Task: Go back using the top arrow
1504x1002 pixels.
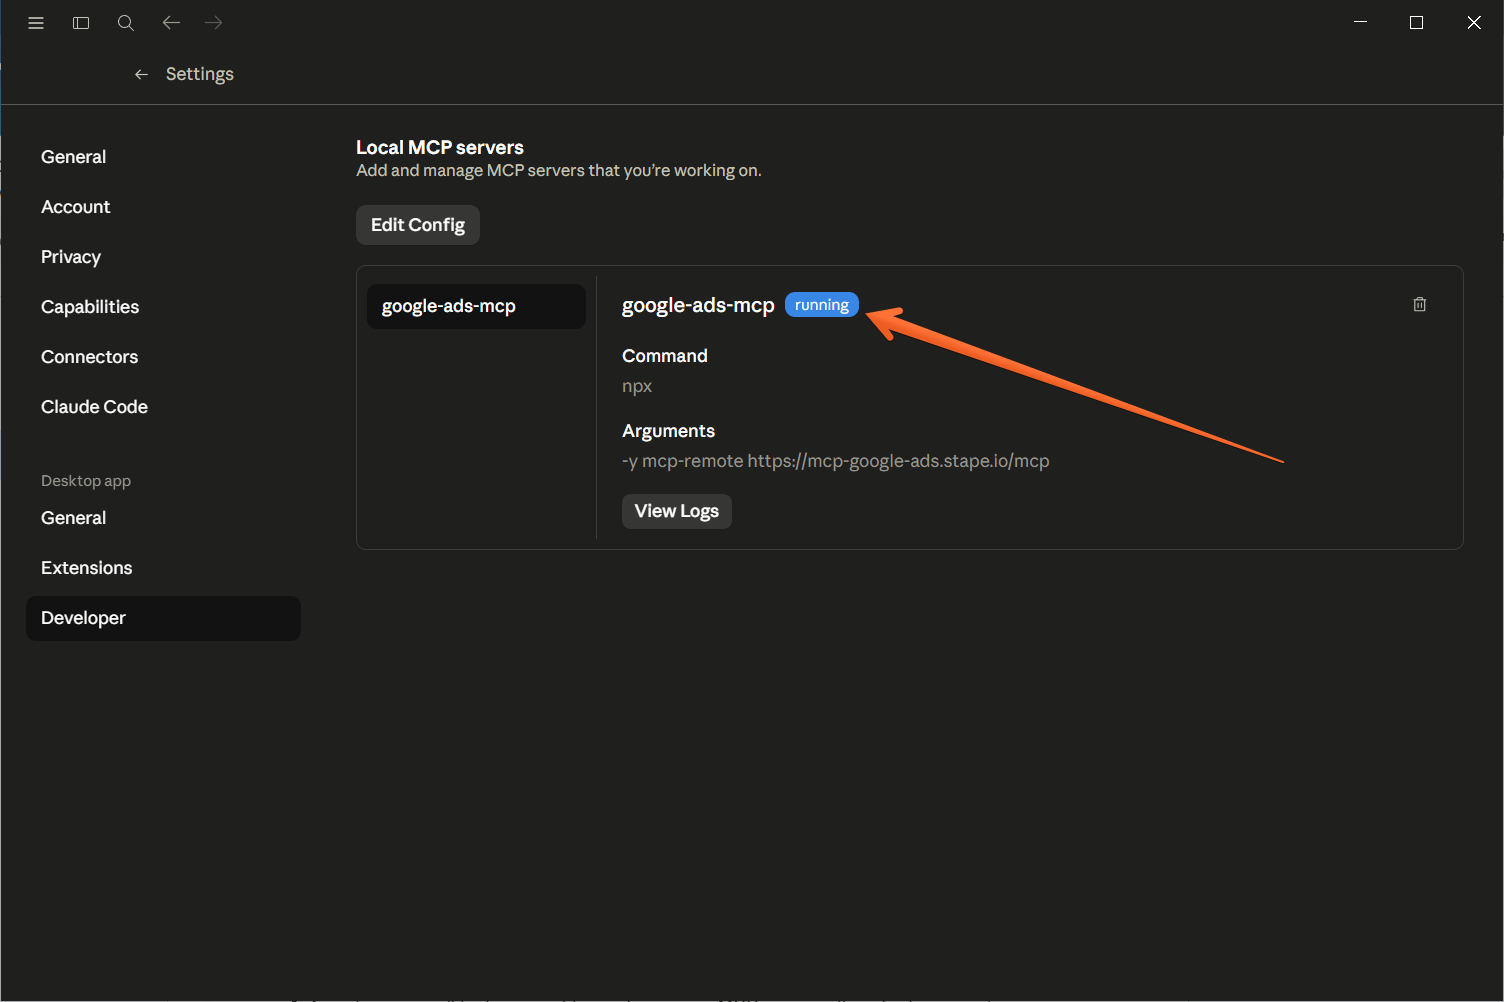Action: (171, 22)
